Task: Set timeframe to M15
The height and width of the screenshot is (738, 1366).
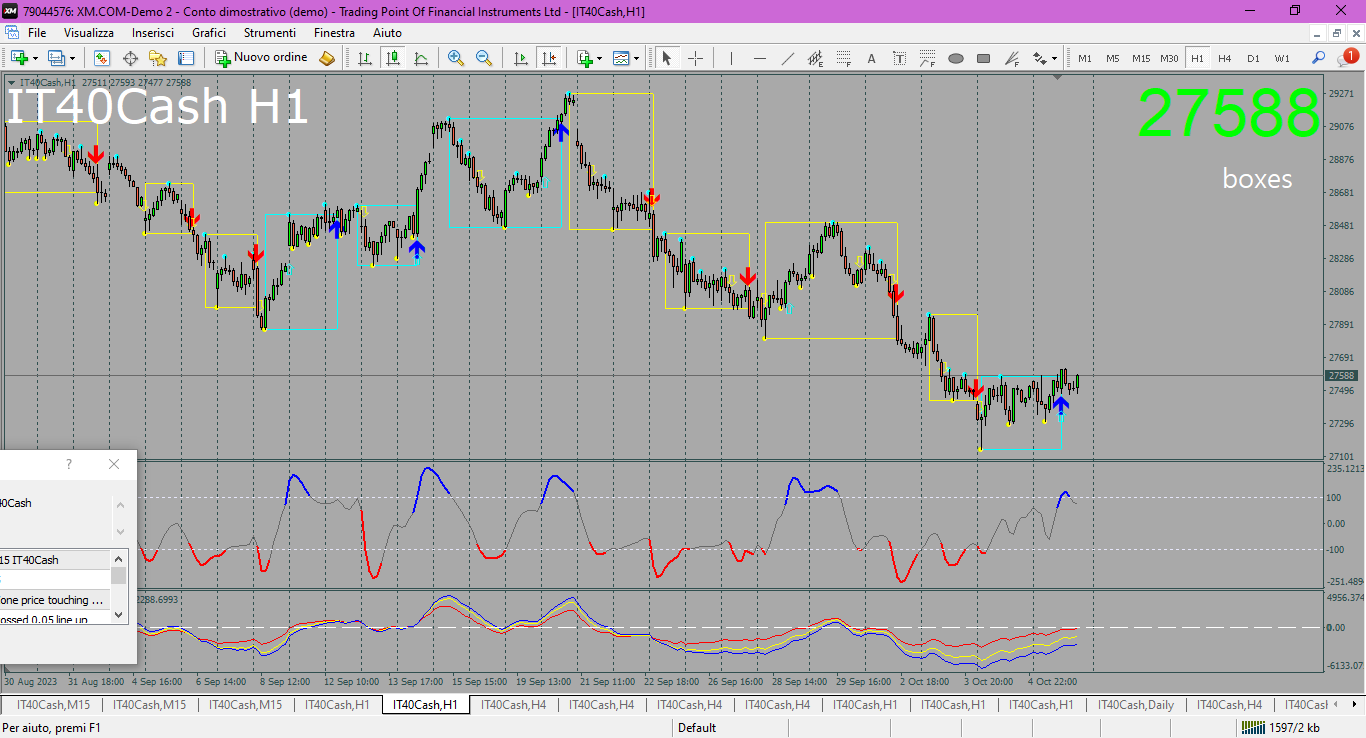Action: coord(1141,58)
